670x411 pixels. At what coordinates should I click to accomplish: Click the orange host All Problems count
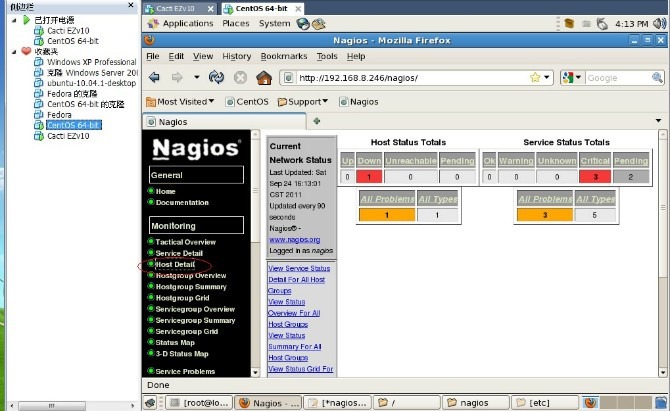387,215
